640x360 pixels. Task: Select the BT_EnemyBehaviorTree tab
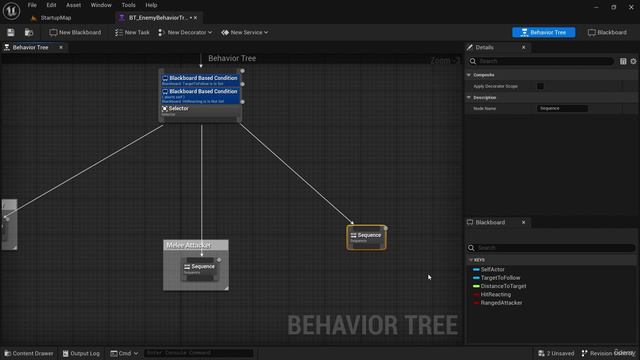(x=158, y=18)
